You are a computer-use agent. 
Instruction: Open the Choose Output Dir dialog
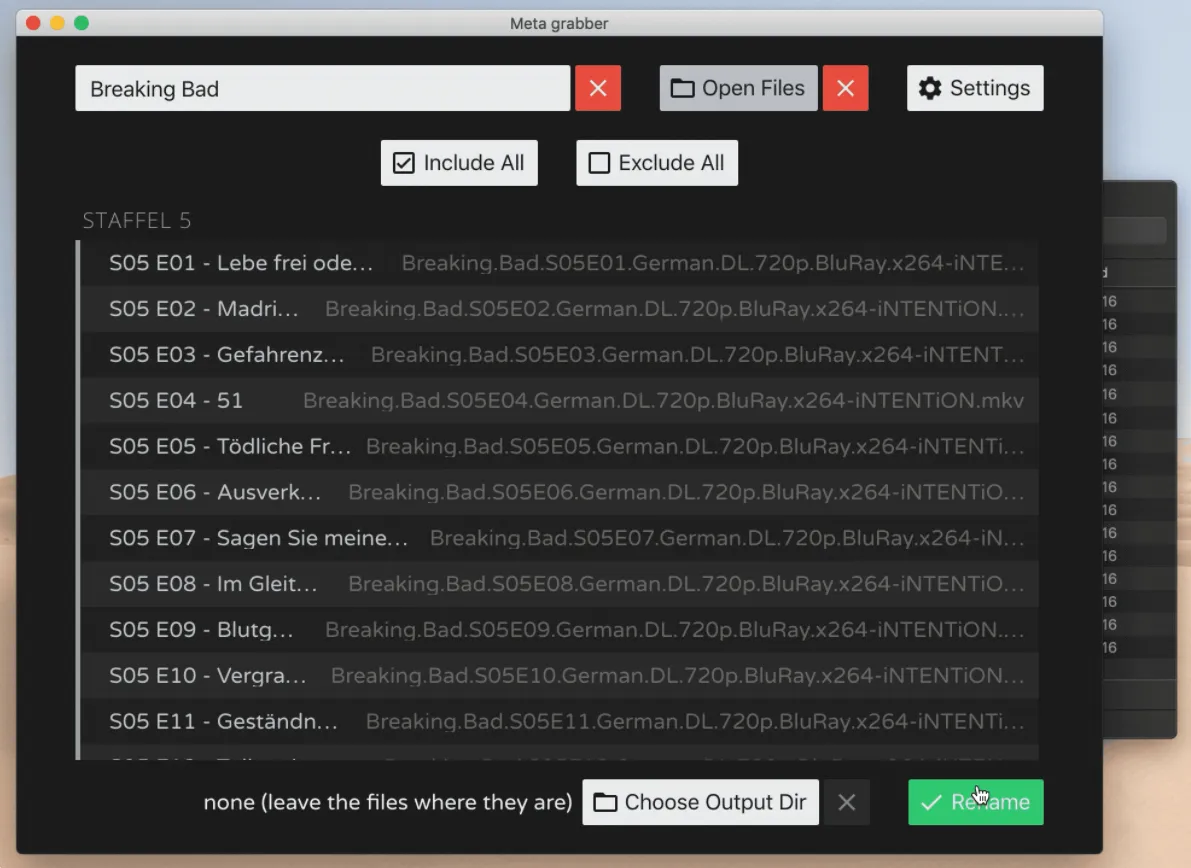pos(700,801)
